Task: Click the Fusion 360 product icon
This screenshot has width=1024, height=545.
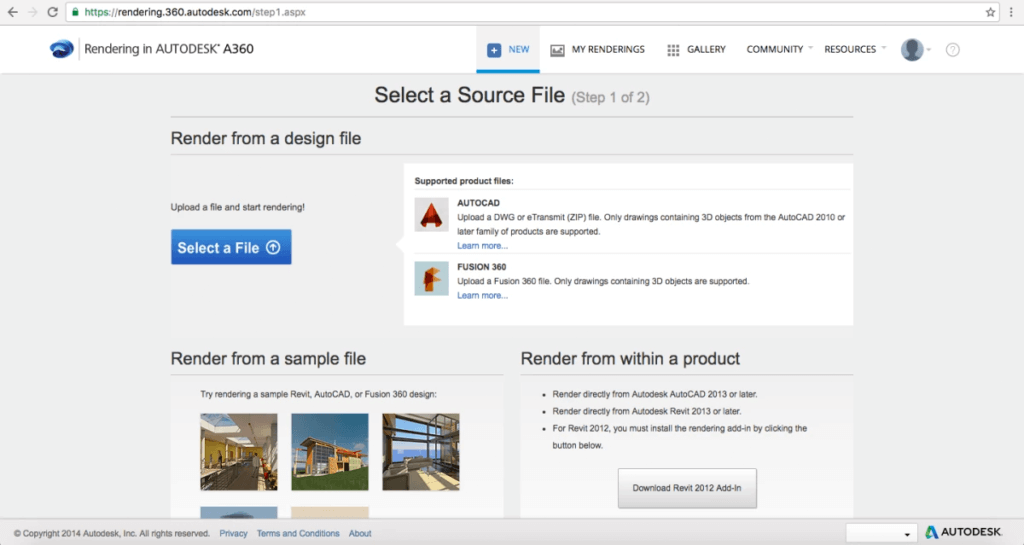Action: (431, 279)
